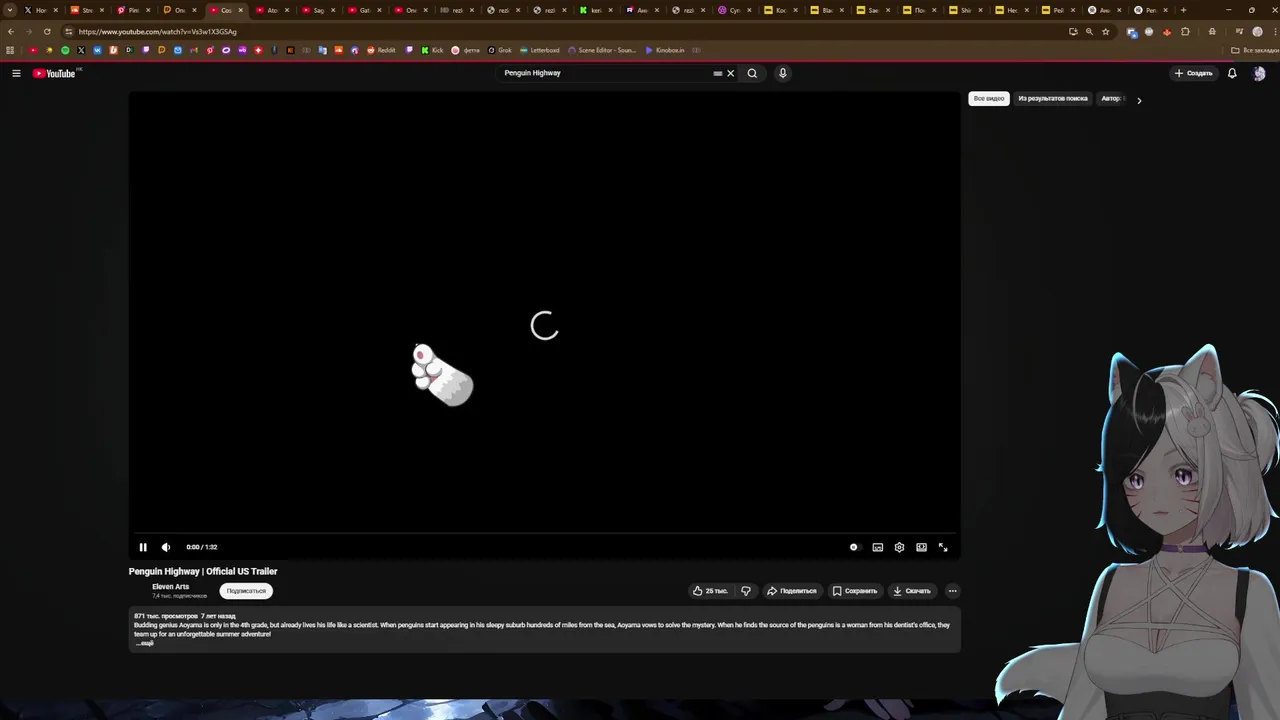
Task: Bookmark this page with the star icon
Action: tap(1105, 31)
